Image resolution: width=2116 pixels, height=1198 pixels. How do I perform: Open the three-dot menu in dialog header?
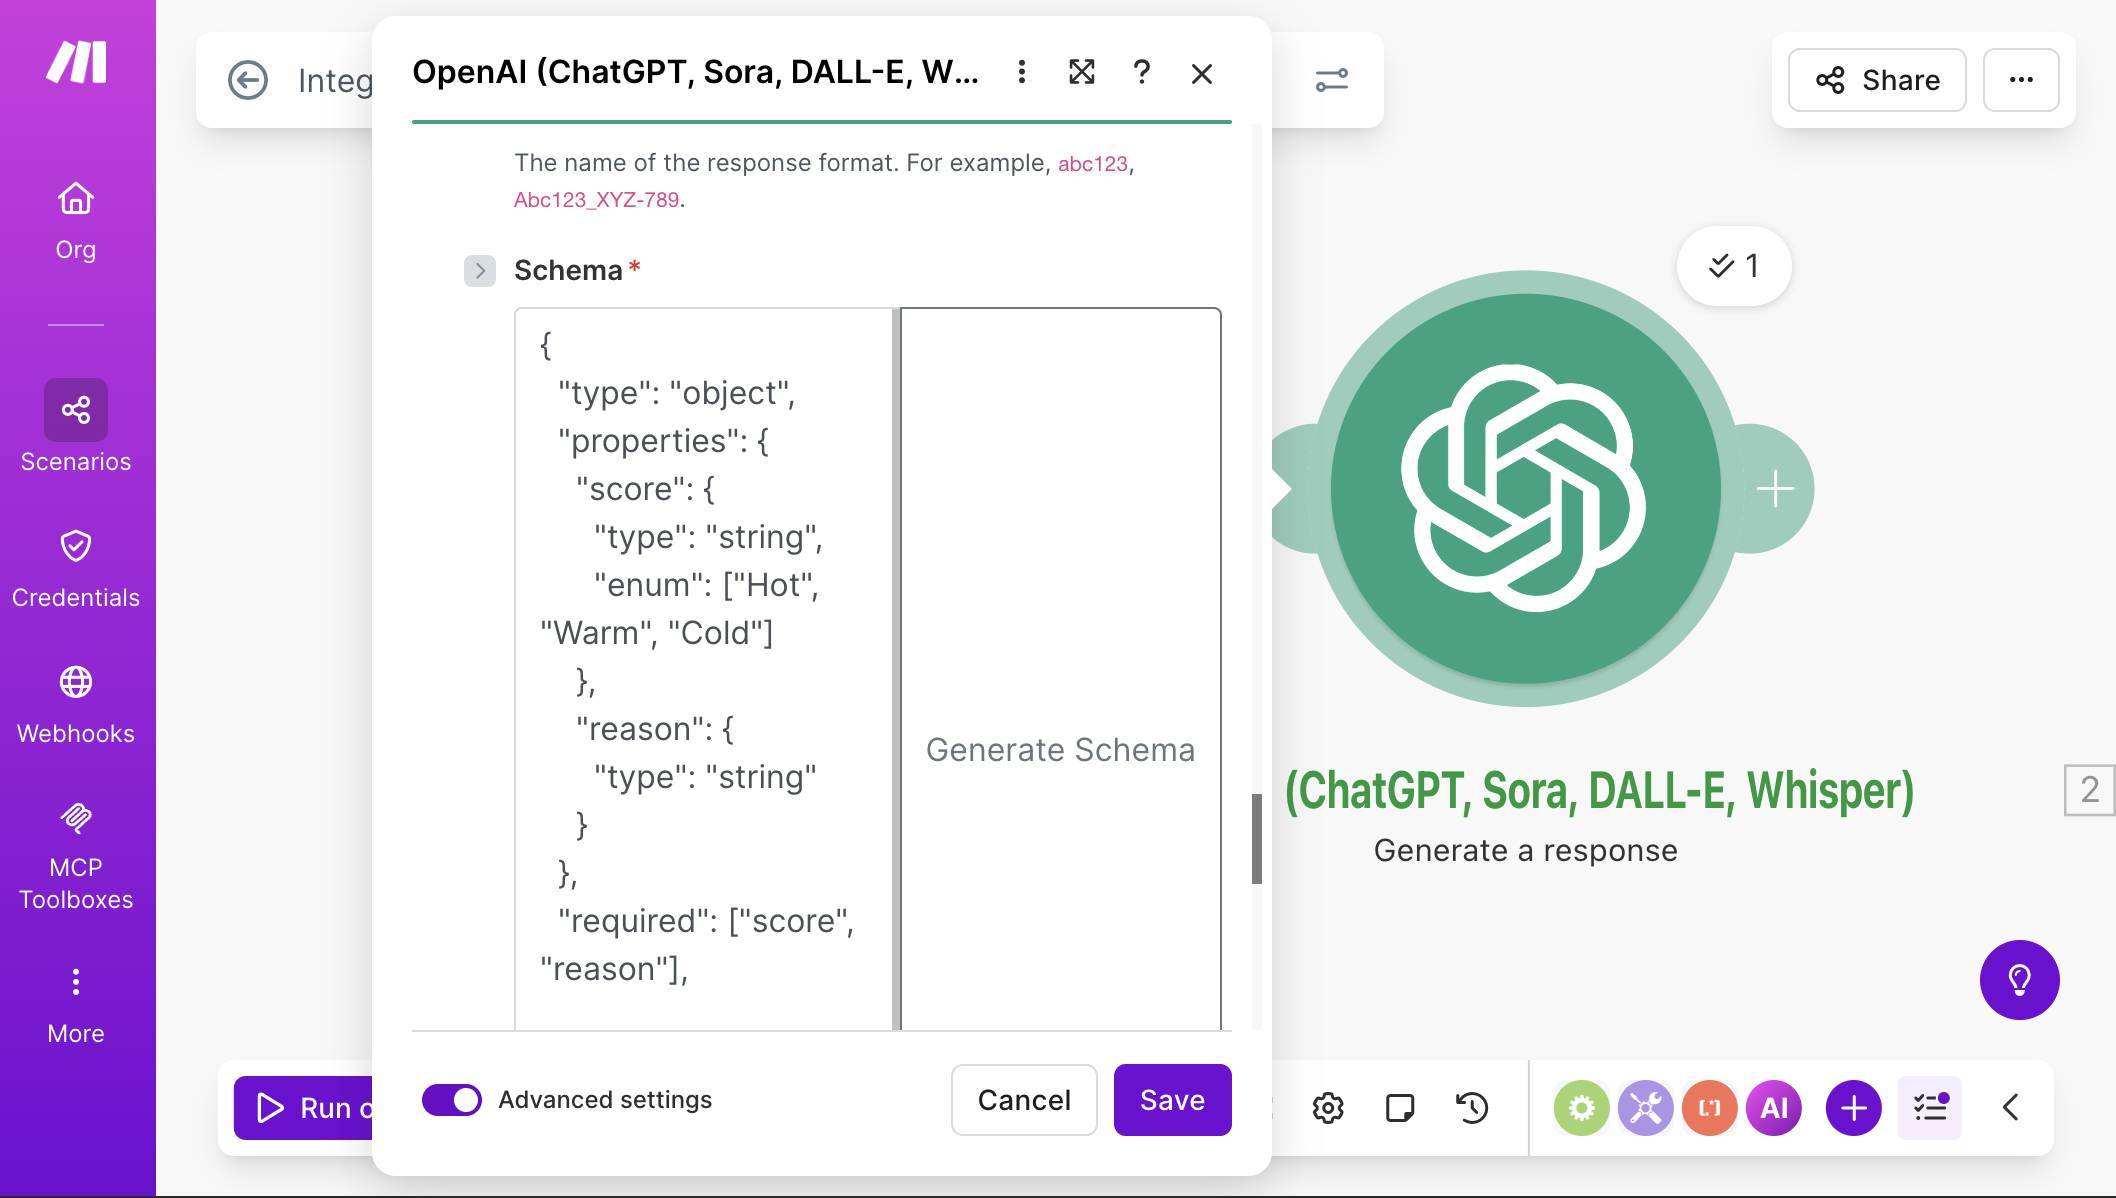tap(1021, 73)
